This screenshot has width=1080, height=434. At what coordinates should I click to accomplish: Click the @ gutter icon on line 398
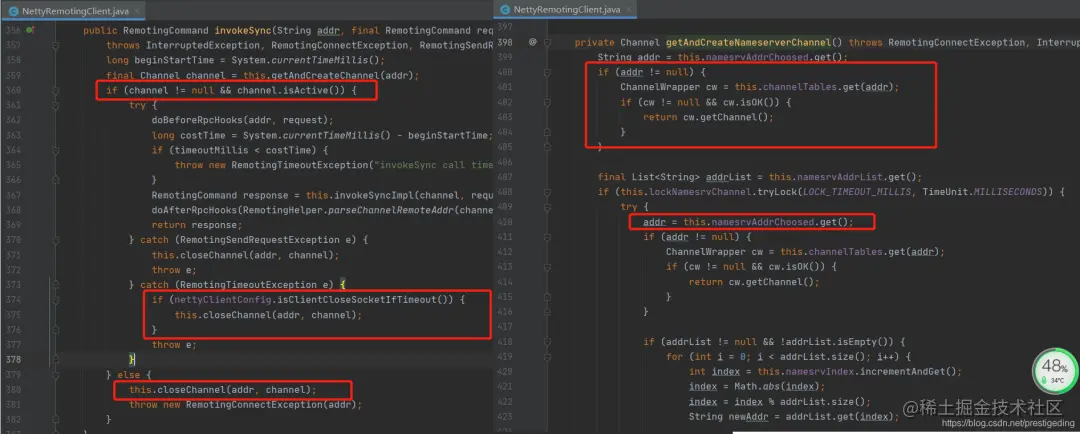[532, 42]
